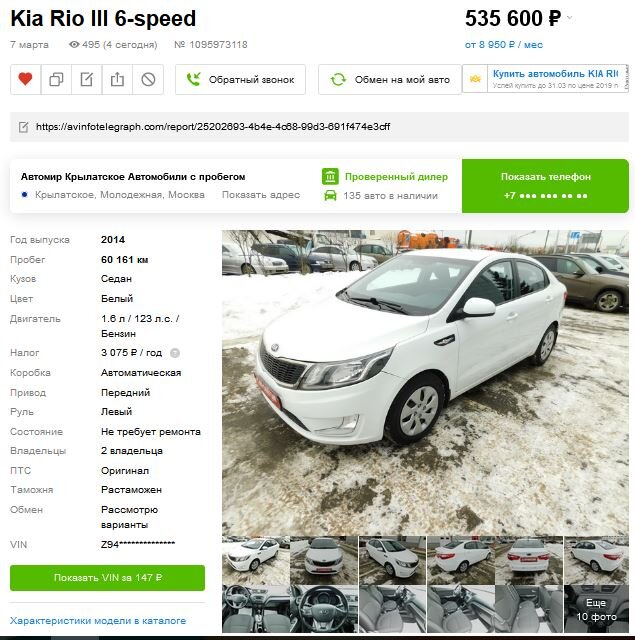
Task: Click the share icon
Action: pyautogui.click(x=117, y=79)
